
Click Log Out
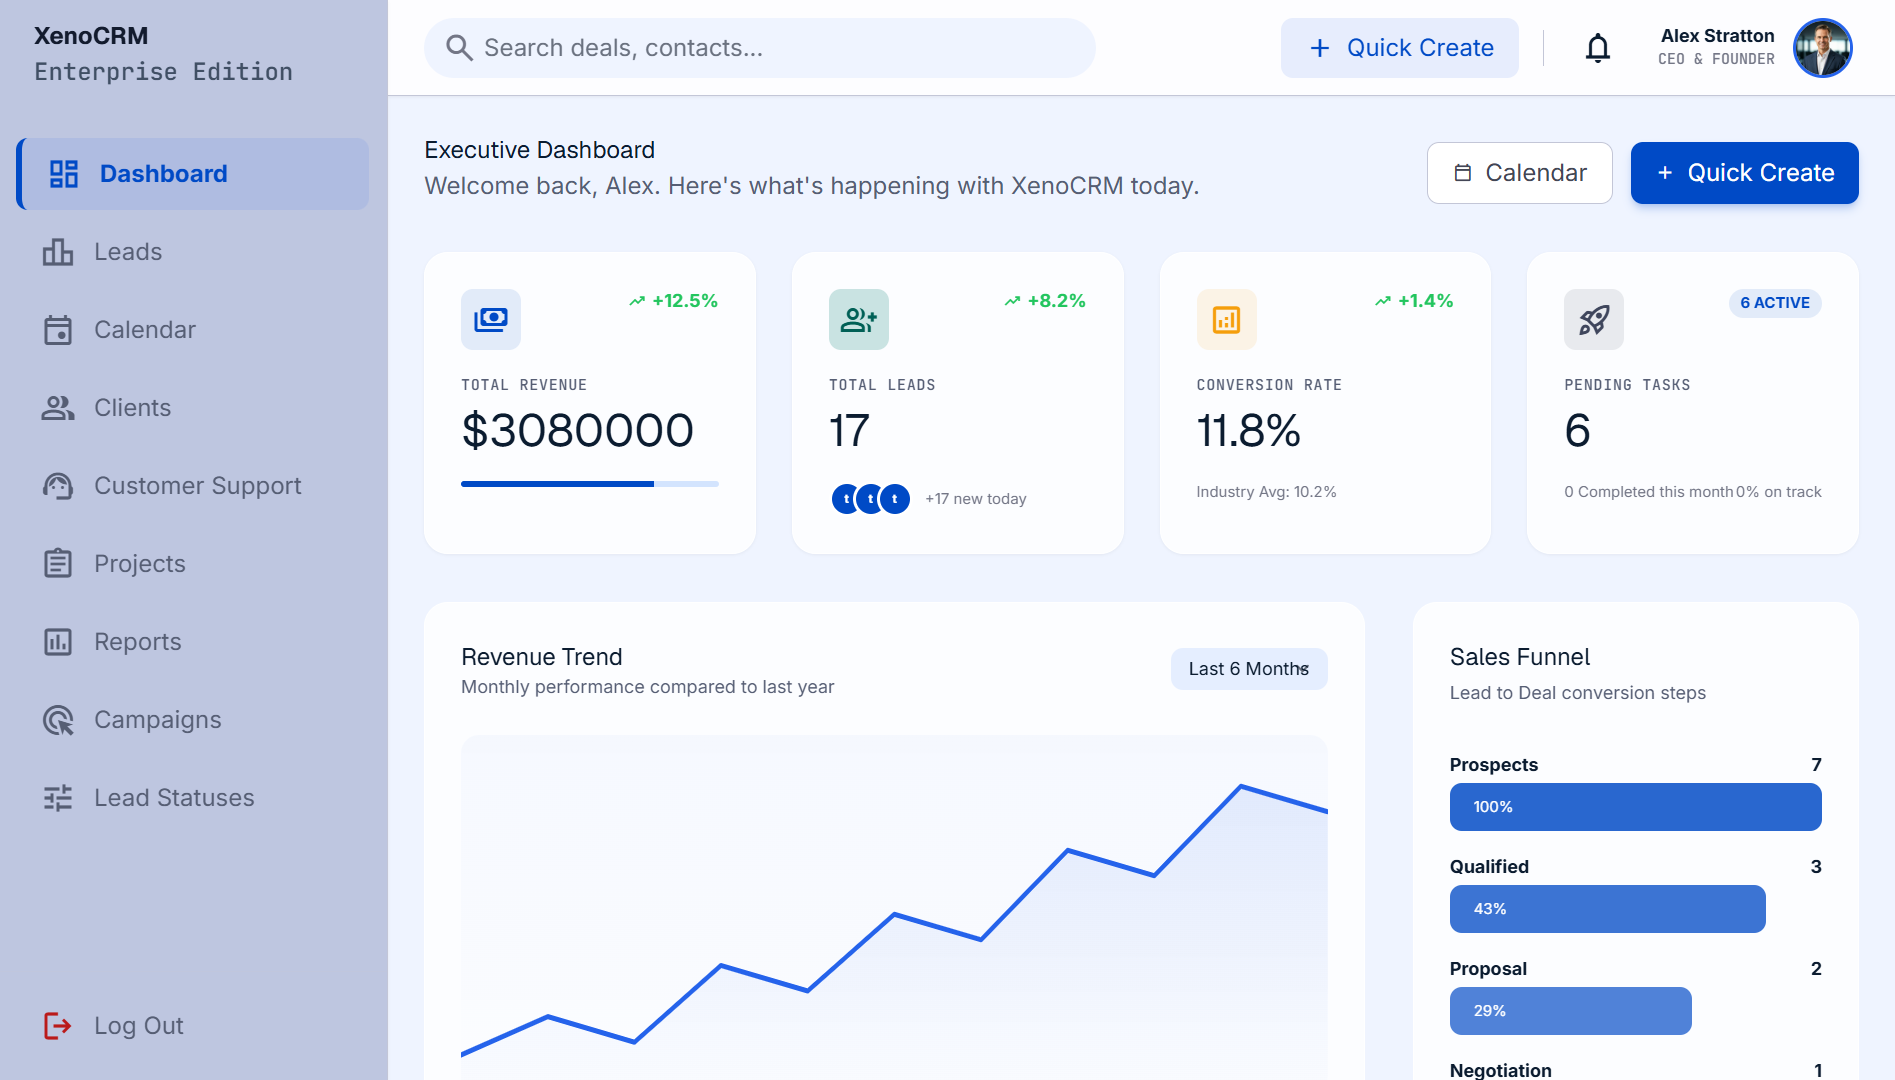[x=193, y=1026]
